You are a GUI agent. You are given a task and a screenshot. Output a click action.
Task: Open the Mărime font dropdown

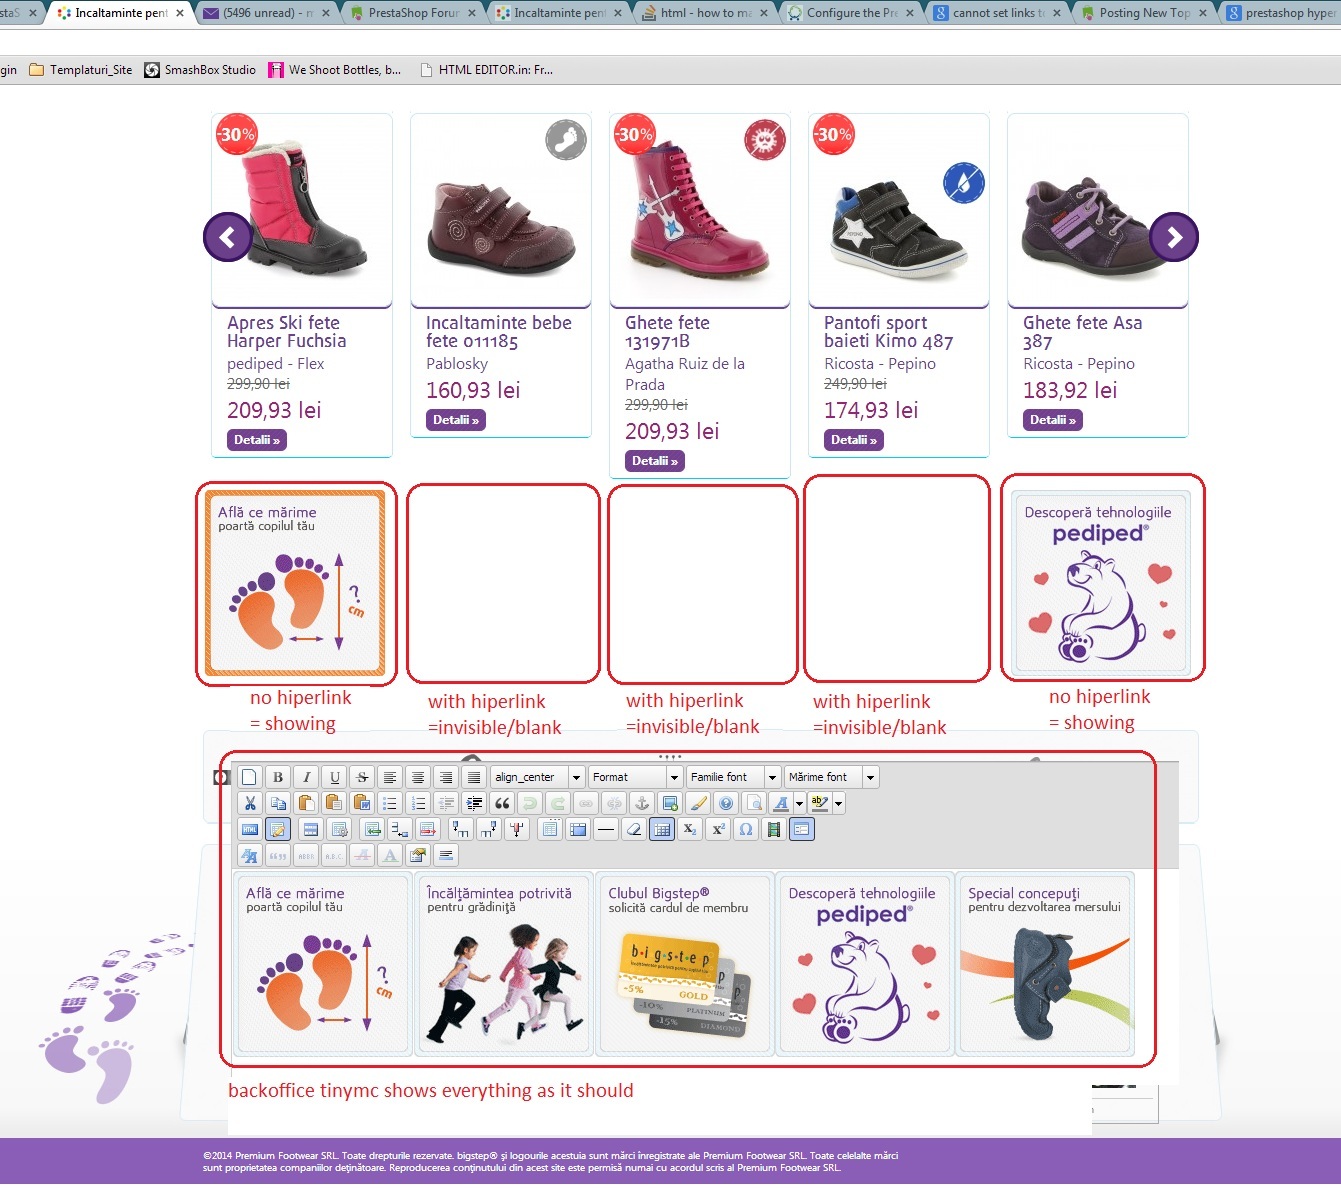(x=831, y=777)
